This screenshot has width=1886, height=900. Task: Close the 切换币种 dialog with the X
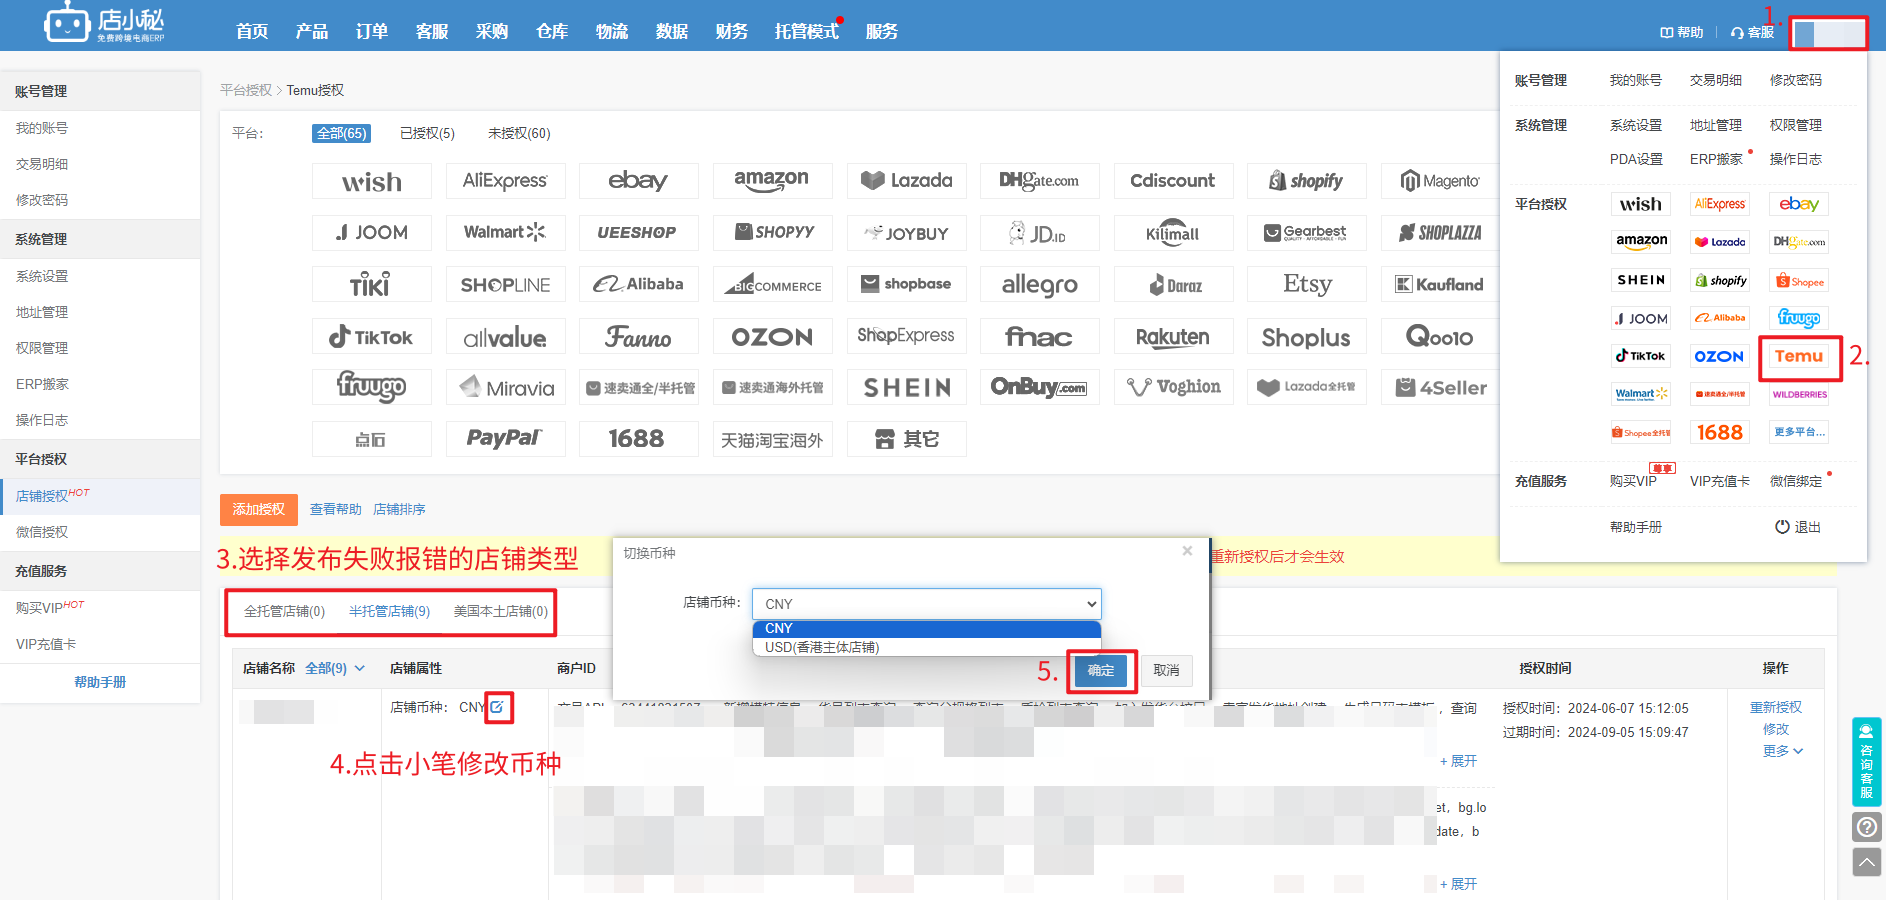click(x=1187, y=551)
